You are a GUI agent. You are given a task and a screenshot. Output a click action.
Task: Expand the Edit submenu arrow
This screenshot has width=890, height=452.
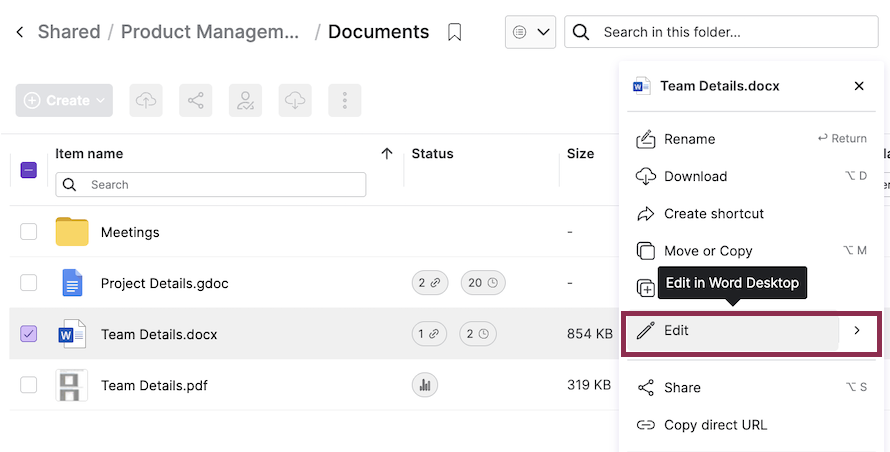(857, 331)
